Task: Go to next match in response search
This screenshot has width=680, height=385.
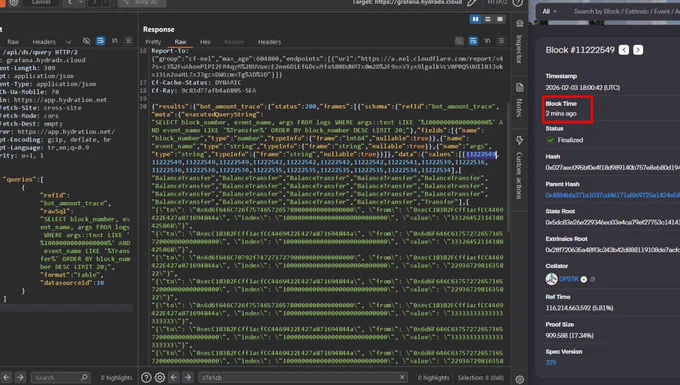Action: coord(188,378)
